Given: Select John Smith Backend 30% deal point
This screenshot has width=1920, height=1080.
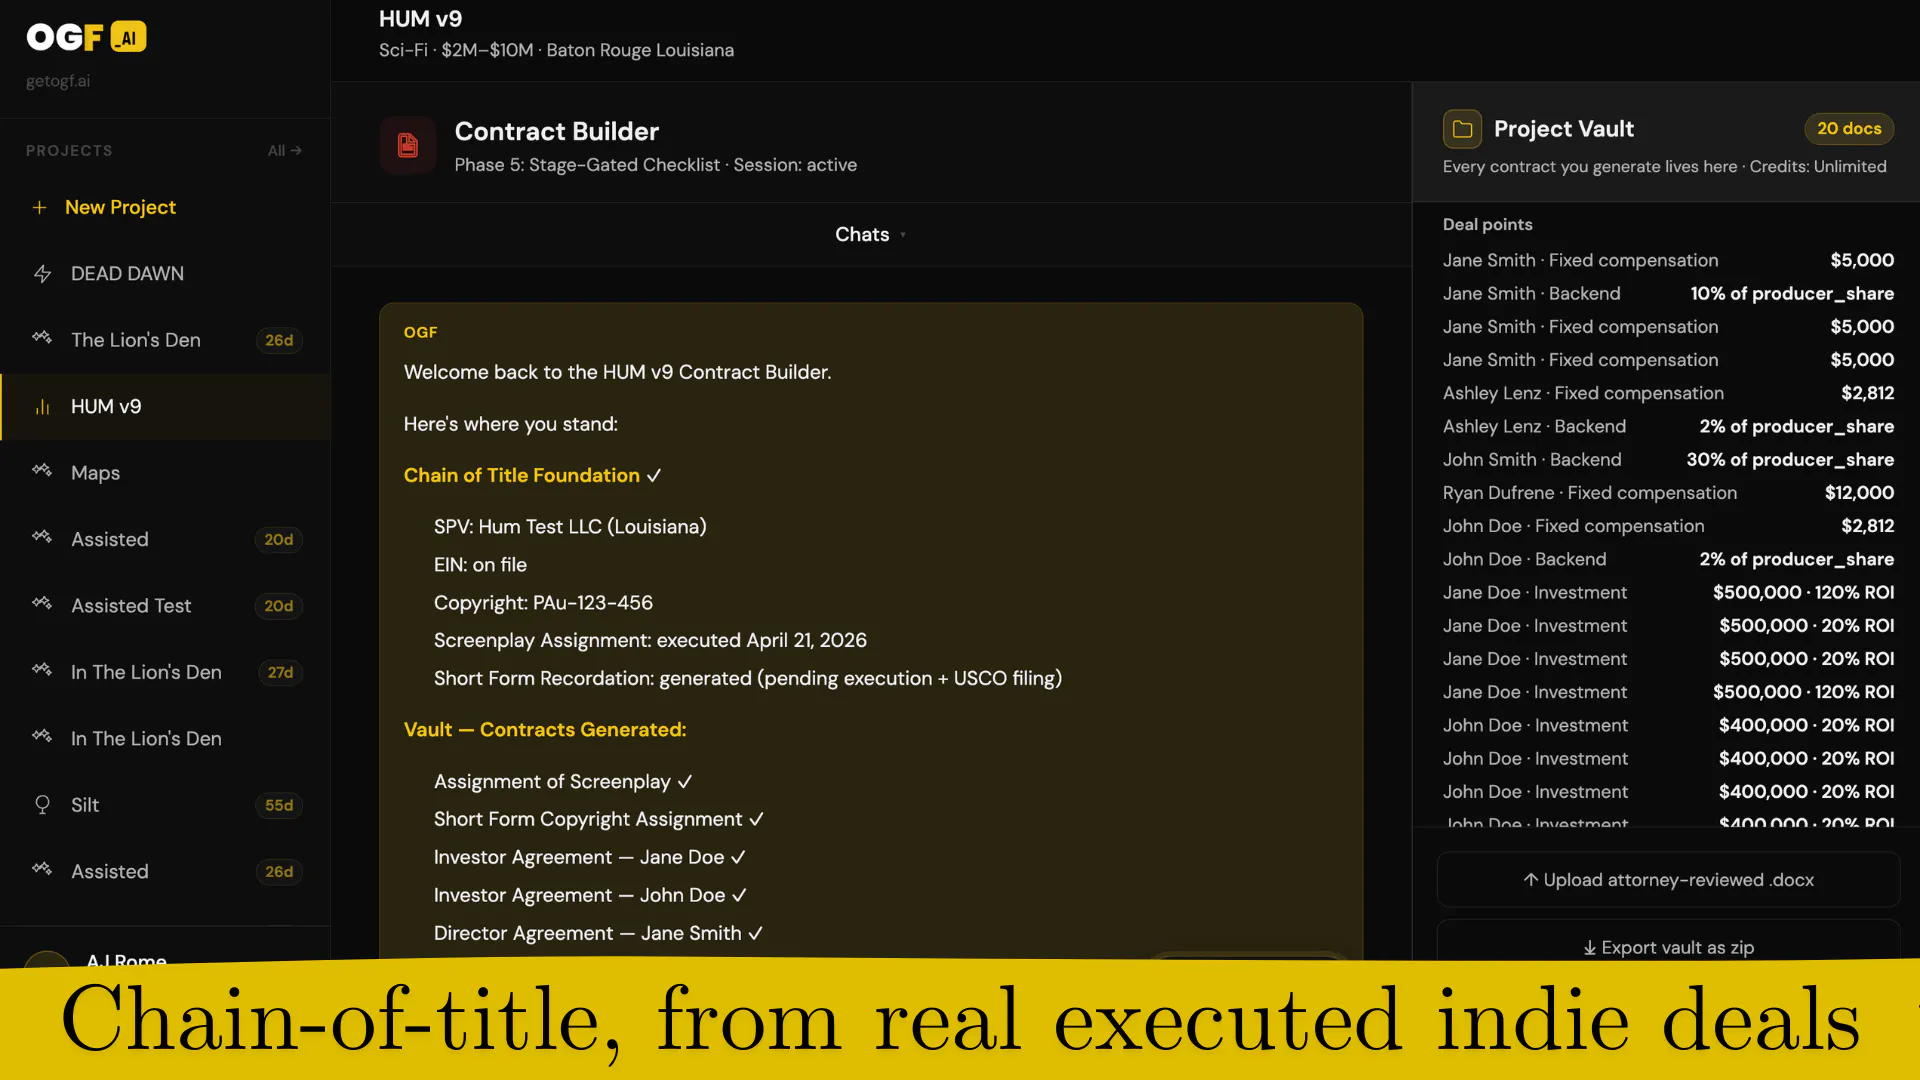Looking at the screenshot, I should coord(1668,460).
